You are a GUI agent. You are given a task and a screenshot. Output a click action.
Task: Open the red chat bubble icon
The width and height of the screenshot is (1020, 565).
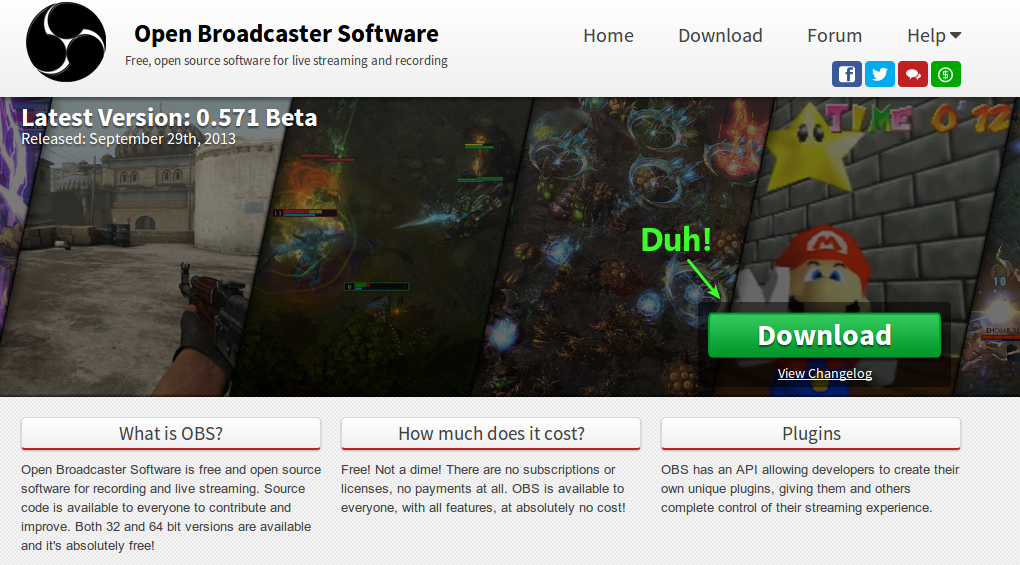(x=913, y=74)
